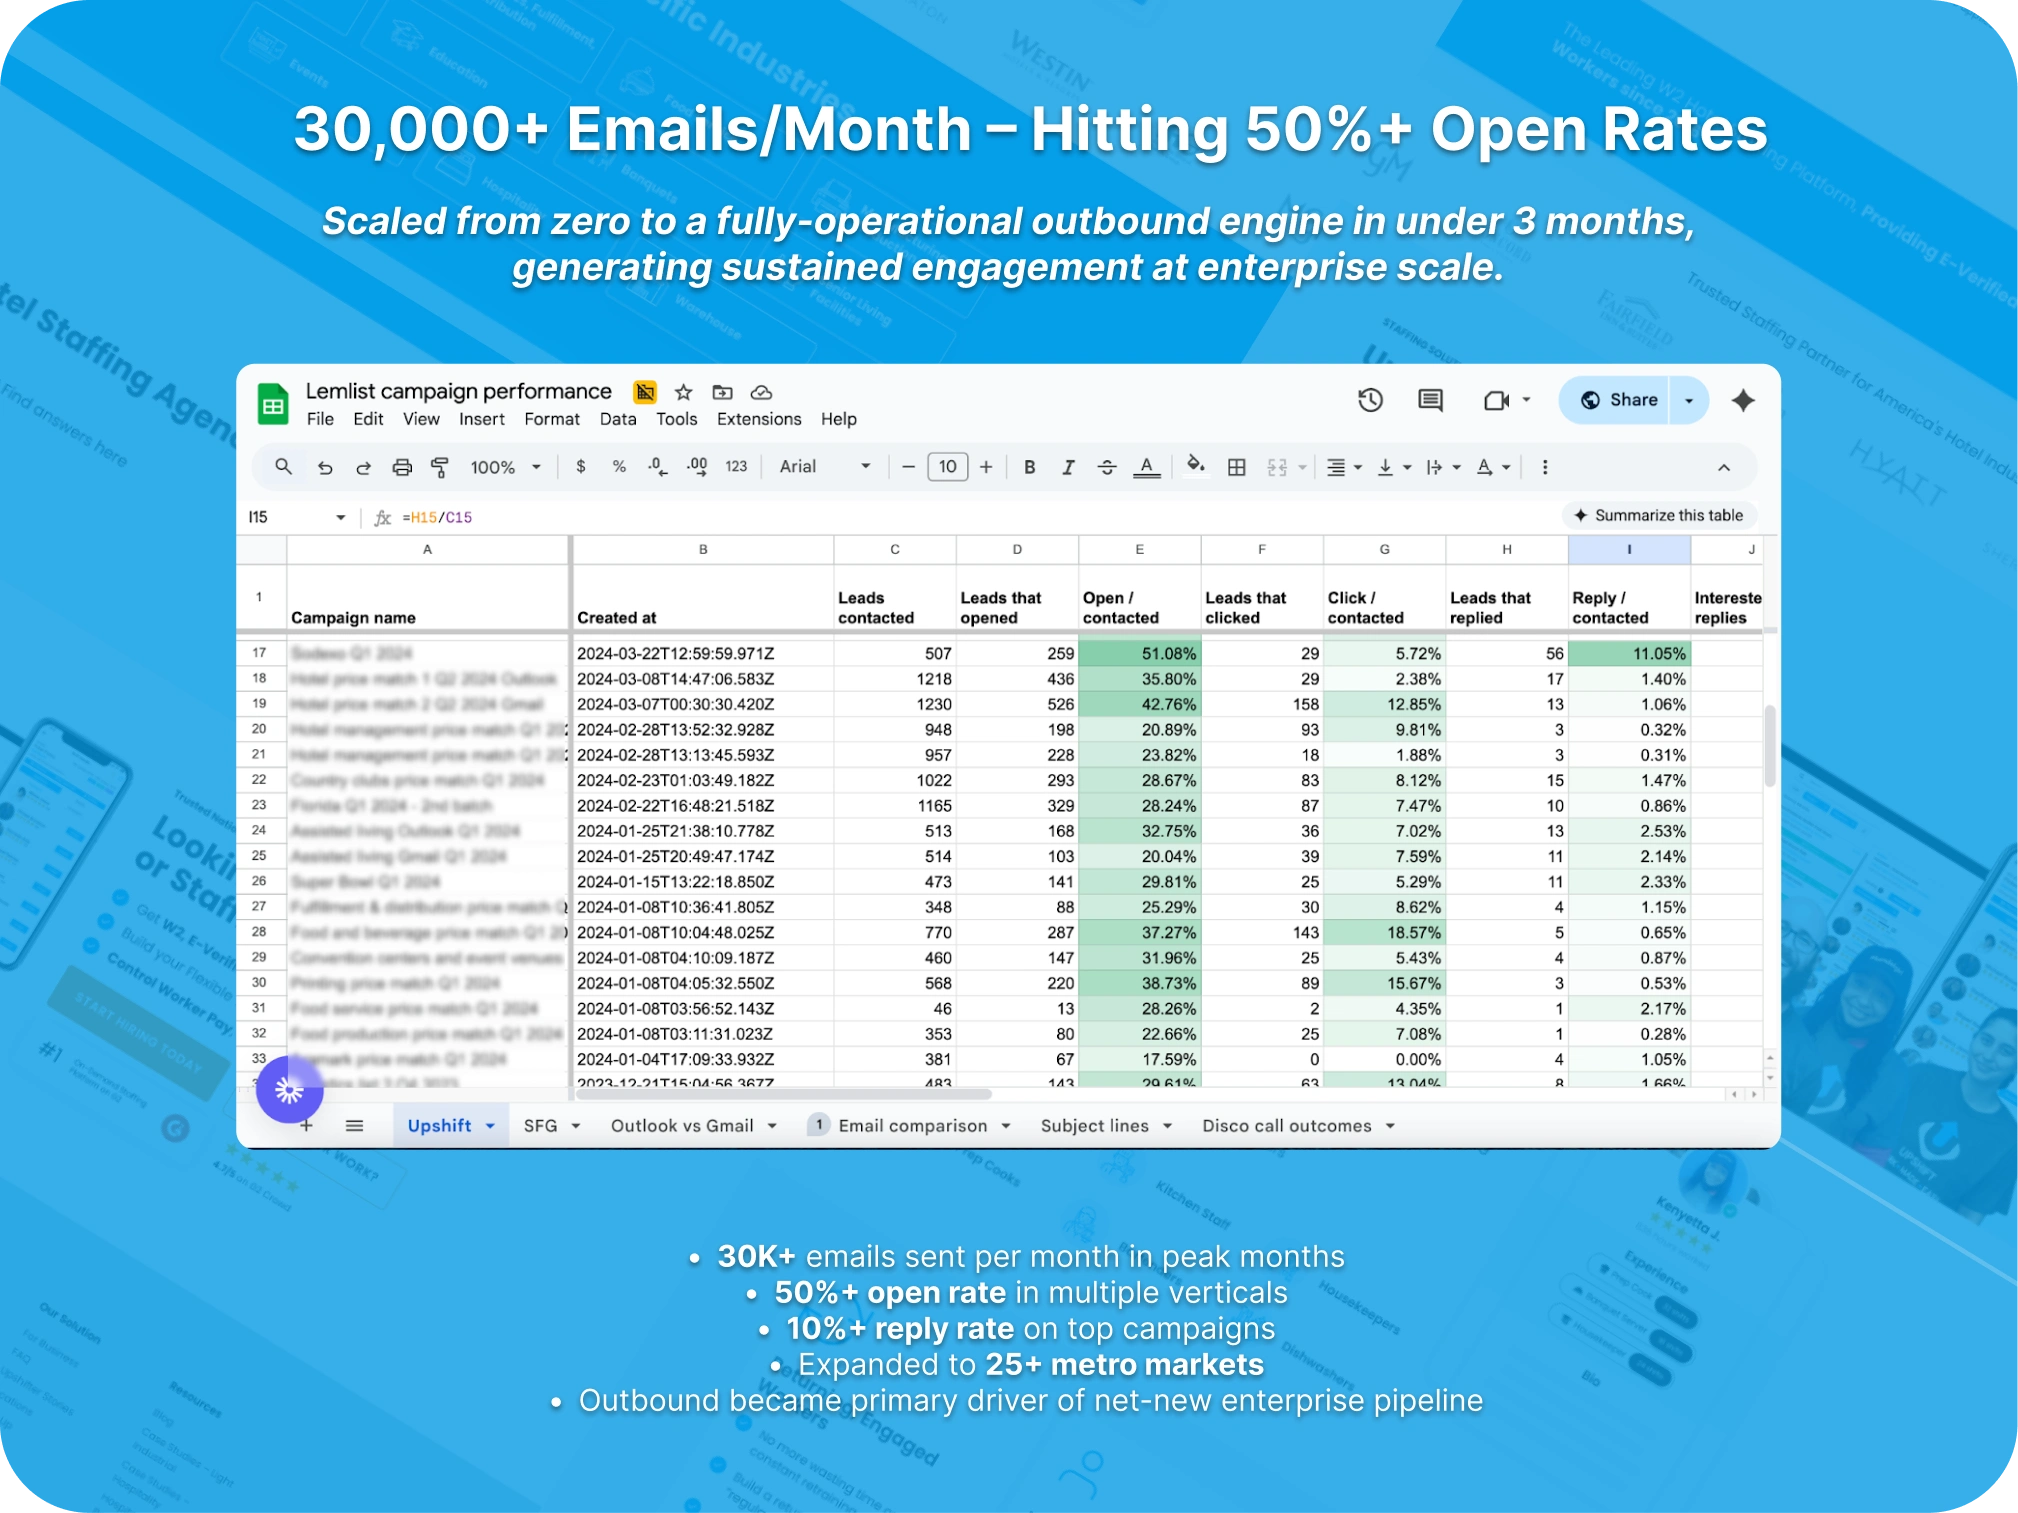Image resolution: width=2018 pixels, height=1513 pixels.
Task: Toggle bold formatting
Action: click(1029, 467)
